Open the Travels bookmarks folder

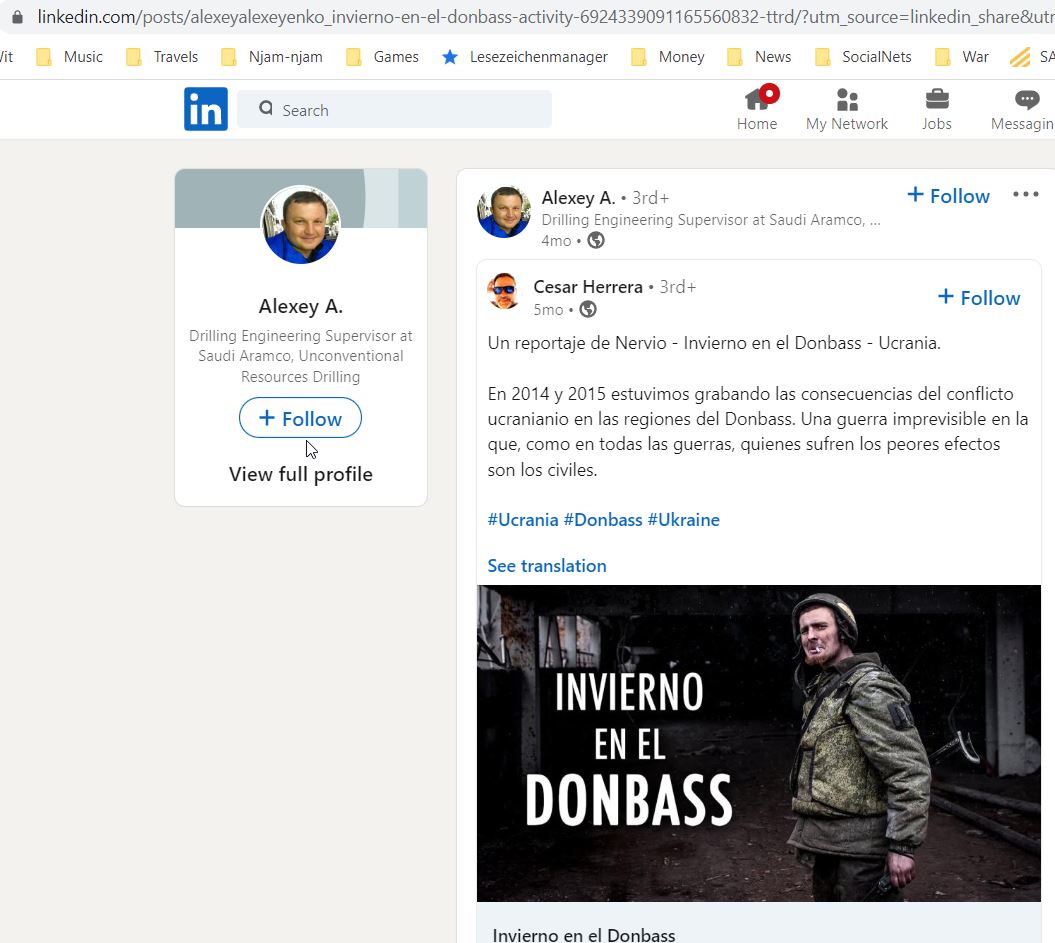(162, 57)
